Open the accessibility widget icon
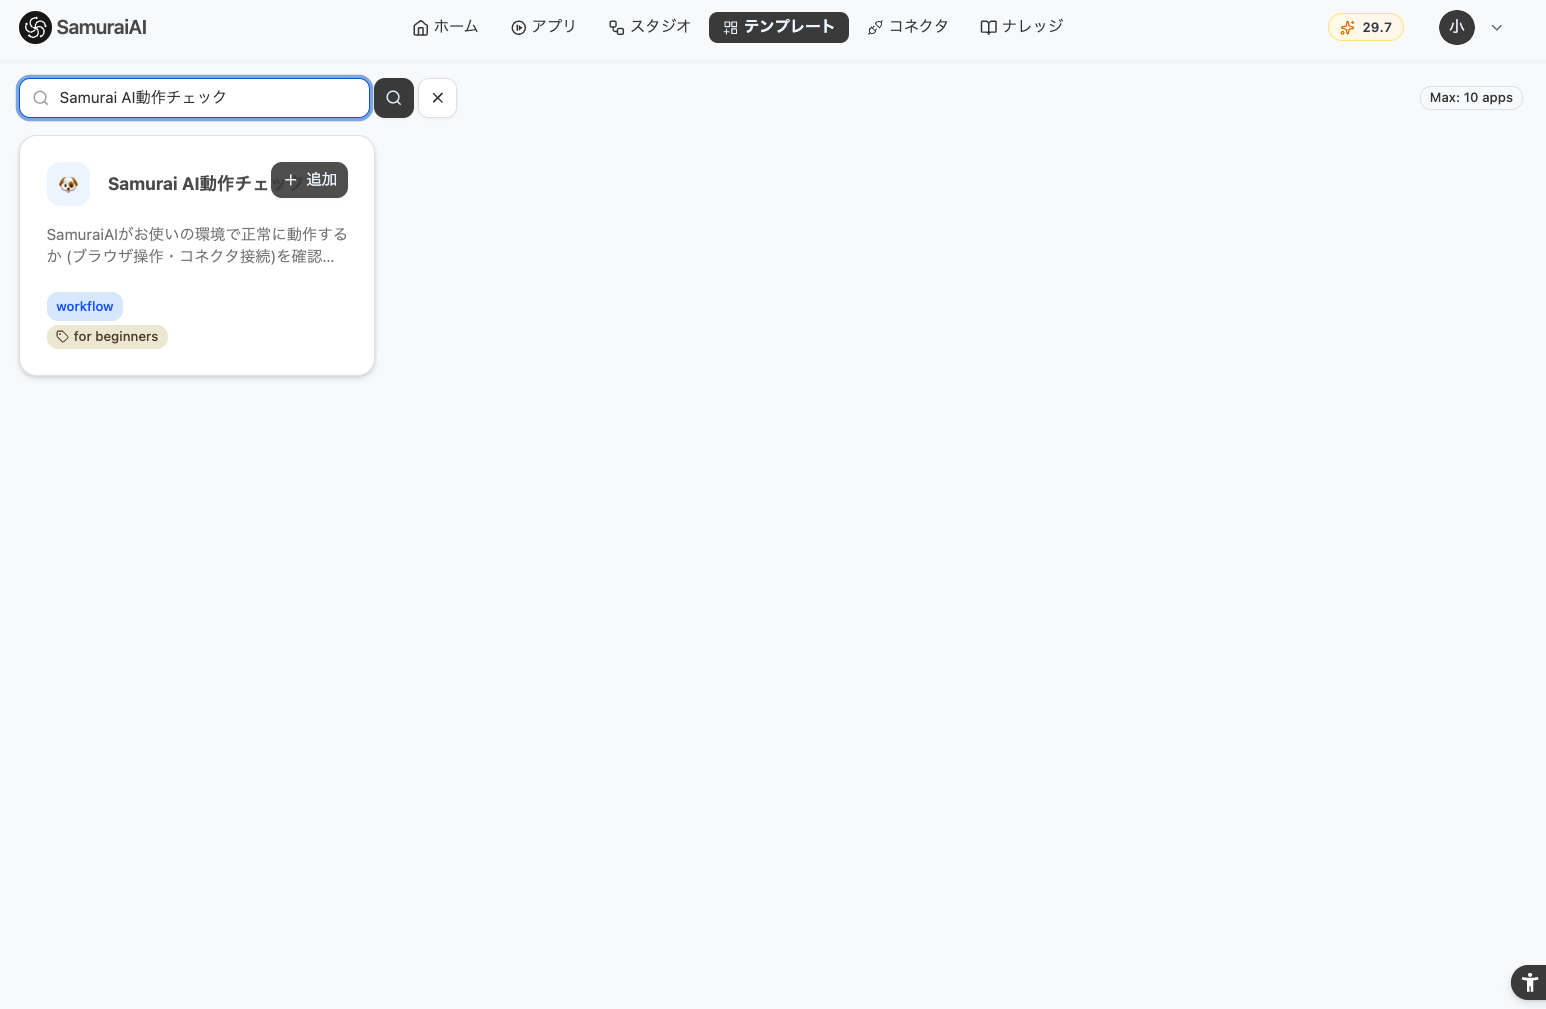Viewport: 1546px width, 1009px height. [1528, 982]
